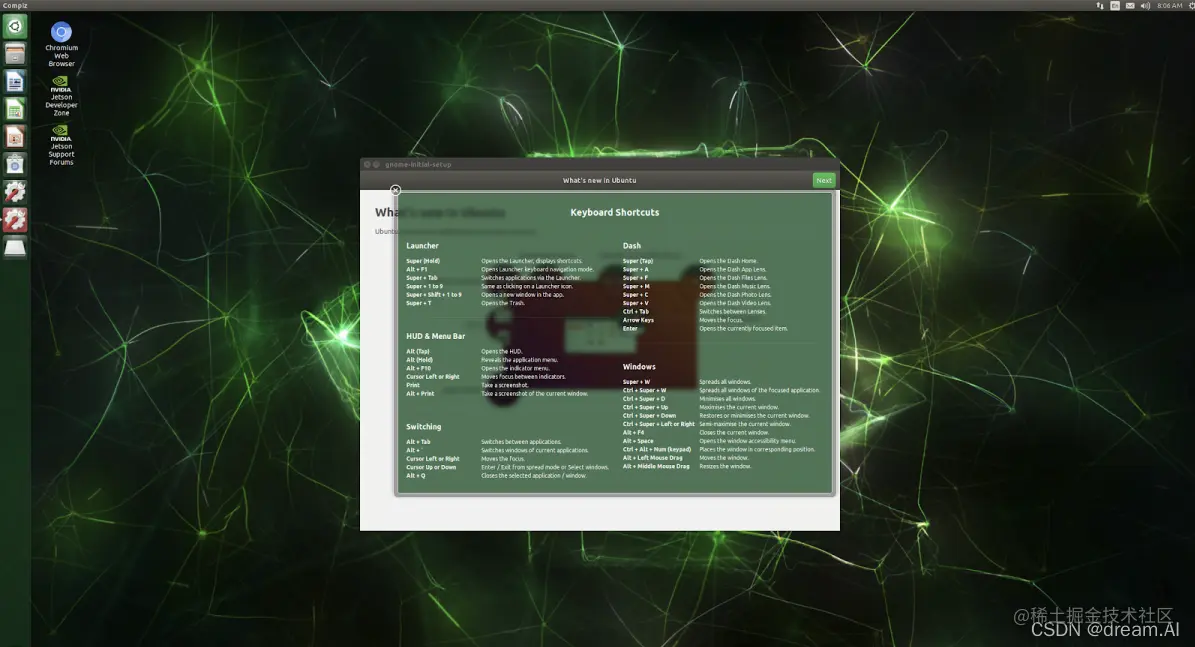Open the Files manager in the launcher
The width and height of the screenshot is (1195, 647).
[x=14, y=54]
